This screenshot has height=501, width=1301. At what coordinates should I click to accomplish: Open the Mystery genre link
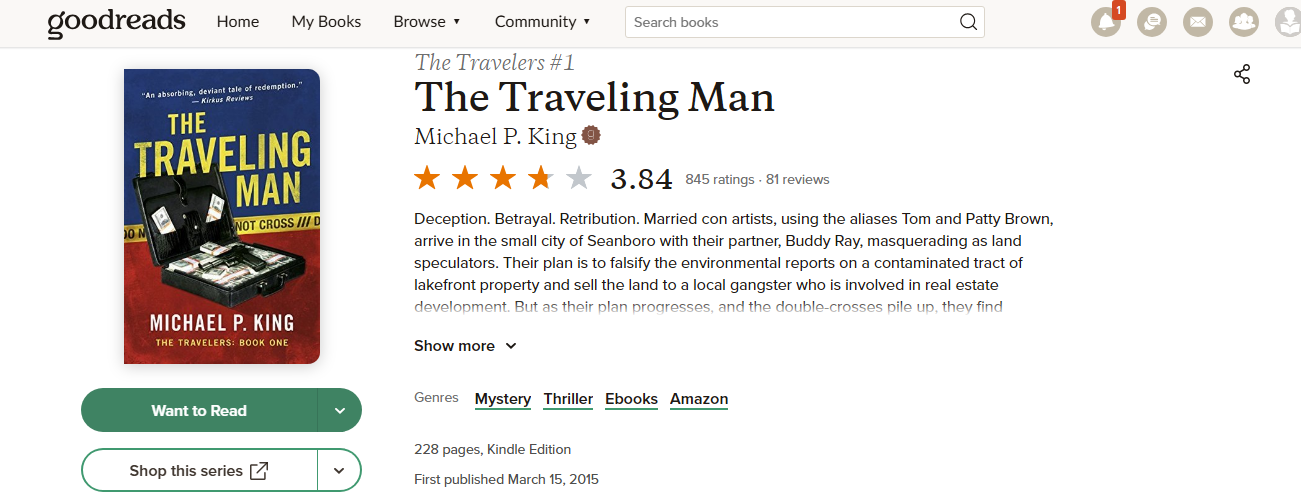coord(503,399)
